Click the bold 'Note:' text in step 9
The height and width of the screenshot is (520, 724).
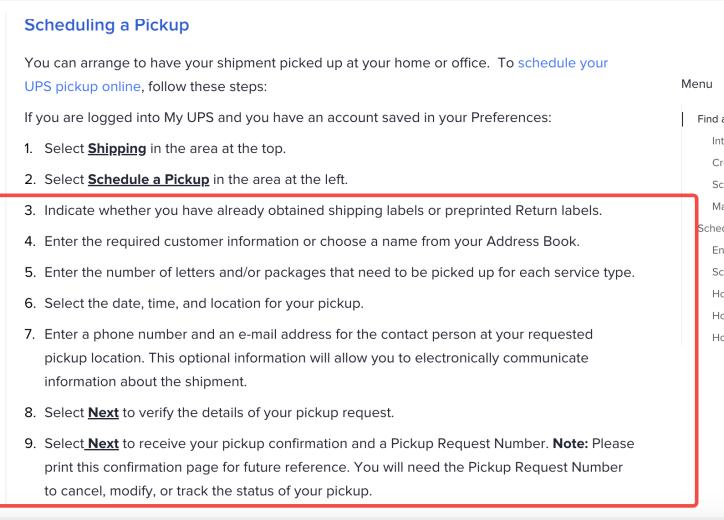570,443
